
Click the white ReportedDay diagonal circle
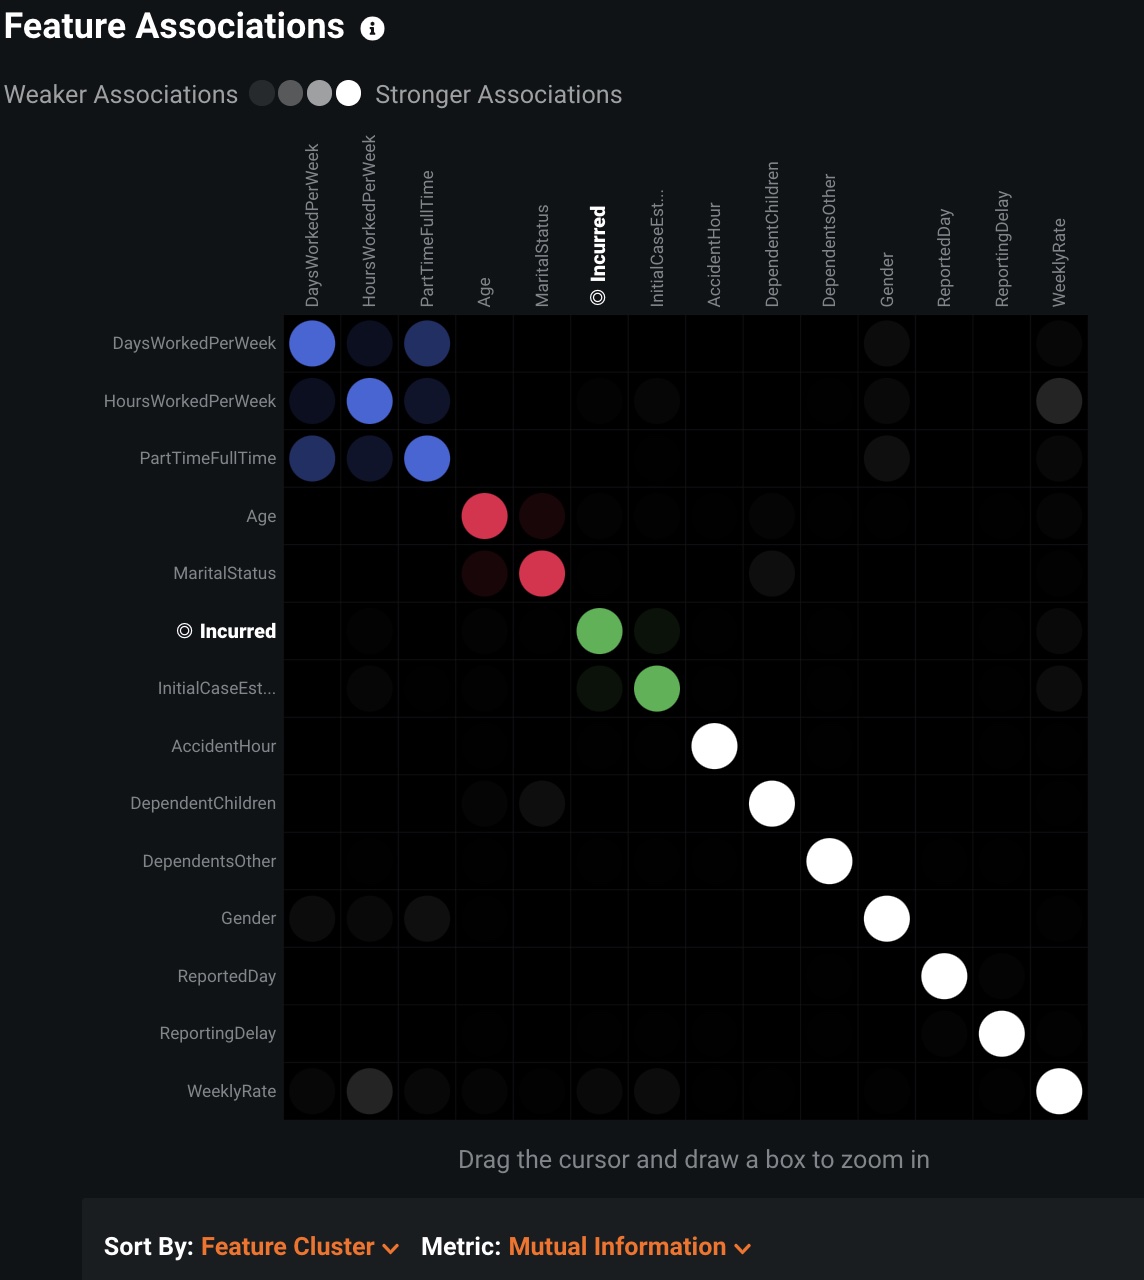click(x=944, y=976)
